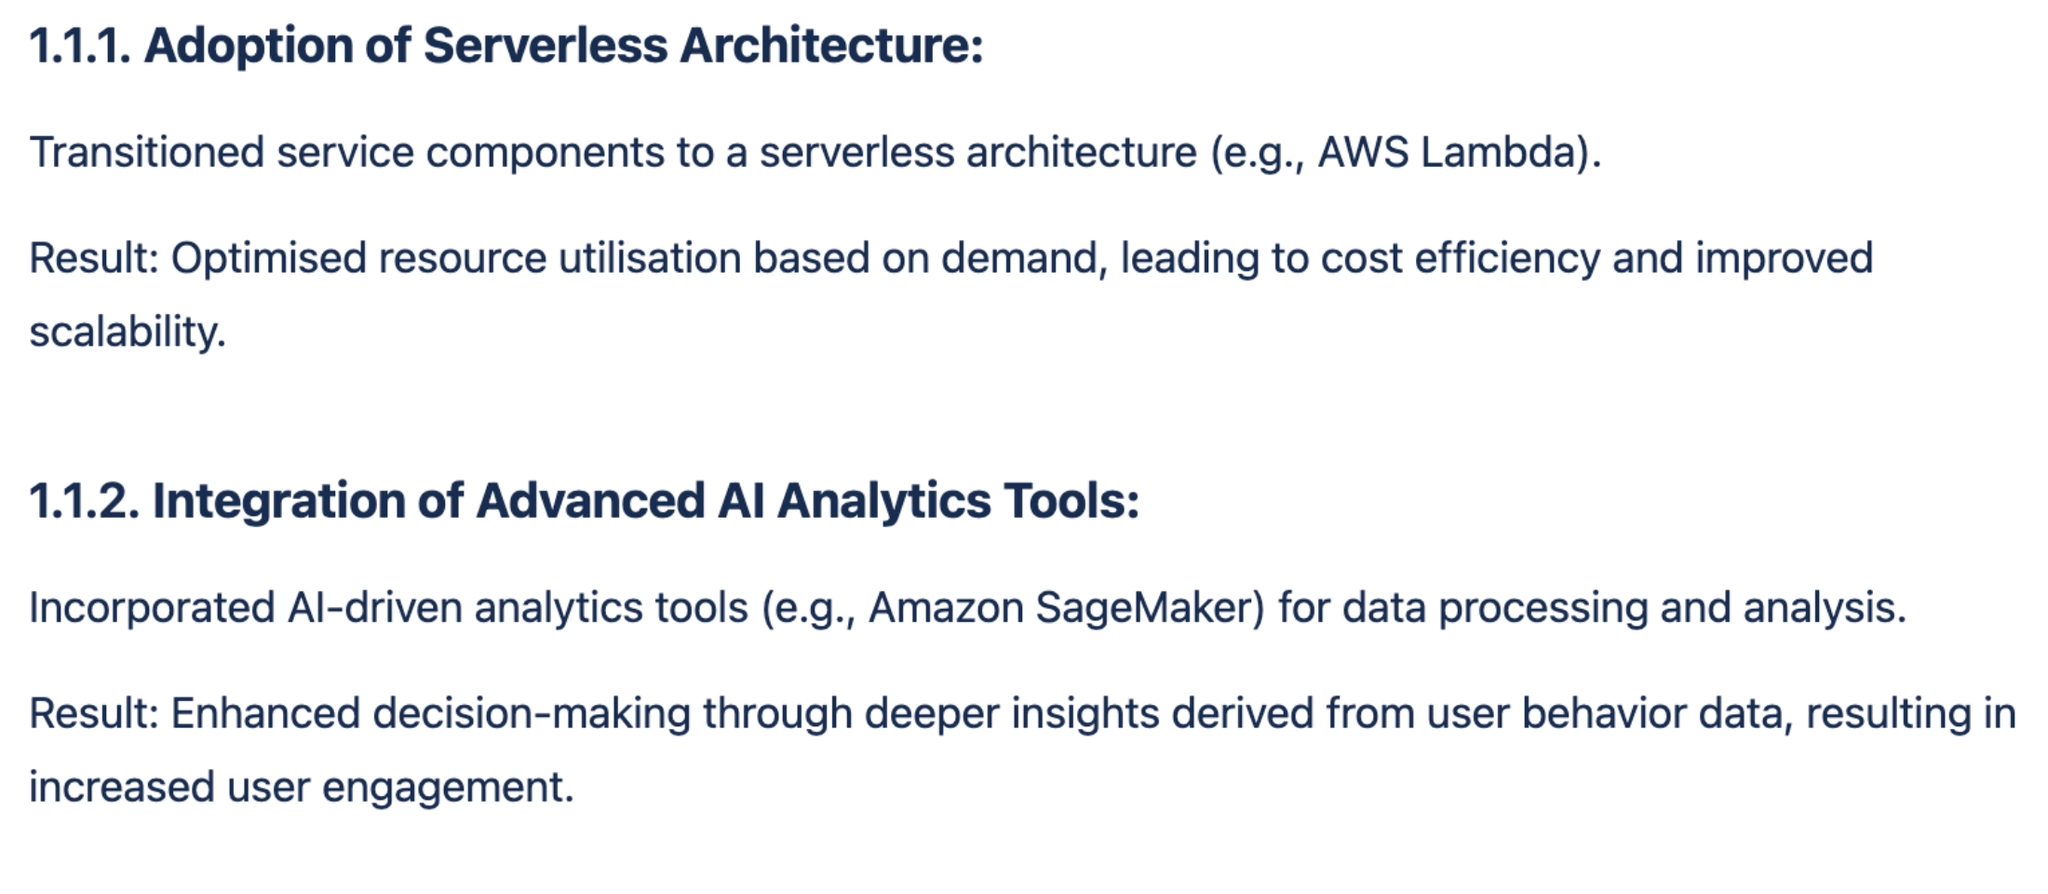The width and height of the screenshot is (2048, 894).
Task: Place cursor on the word "Transitioned"
Action: pos(146,153)
